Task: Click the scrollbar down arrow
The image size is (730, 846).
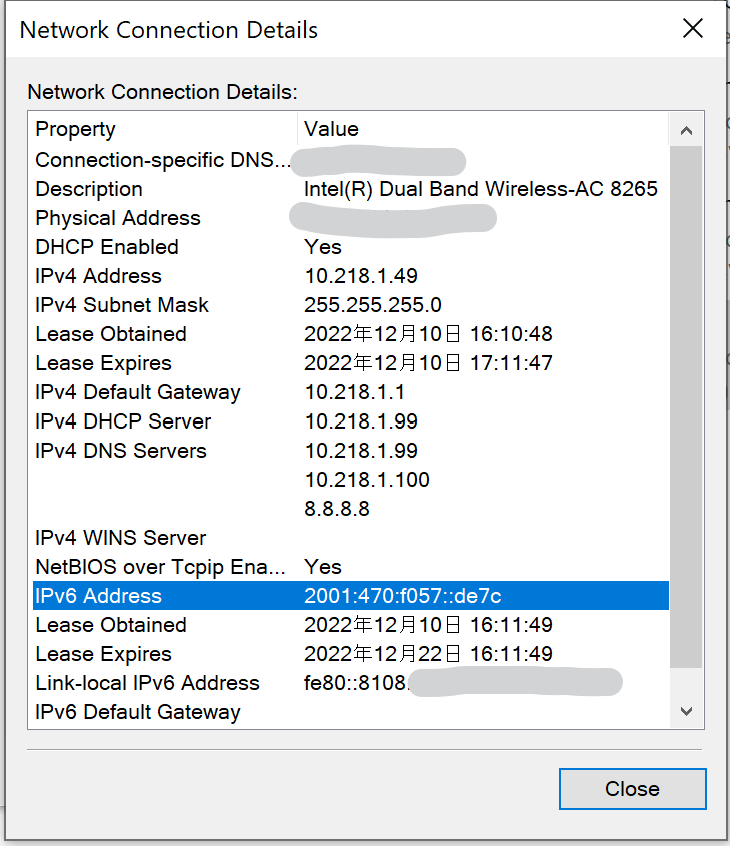Action: click(685, 711)
